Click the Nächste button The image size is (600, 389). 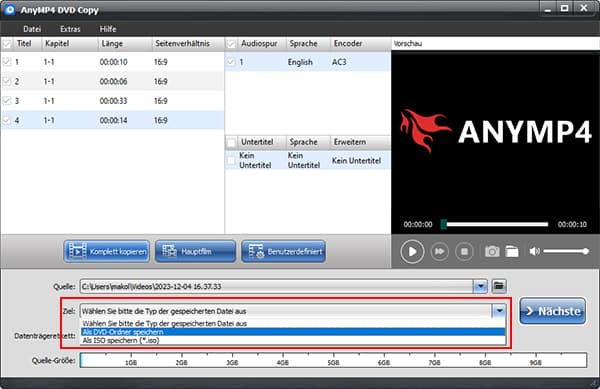(x=553, y=311)
